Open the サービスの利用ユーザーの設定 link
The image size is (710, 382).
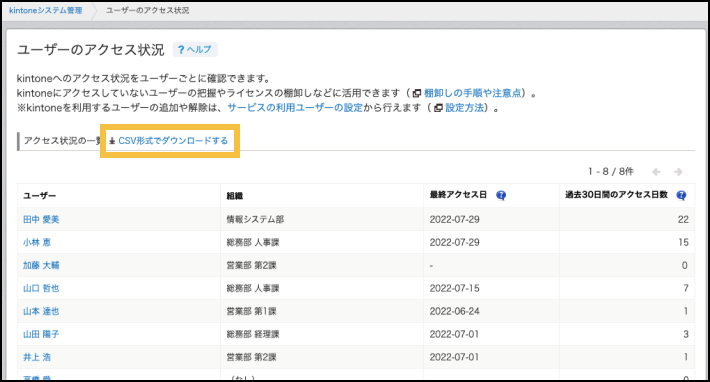[x=295, y=108]
